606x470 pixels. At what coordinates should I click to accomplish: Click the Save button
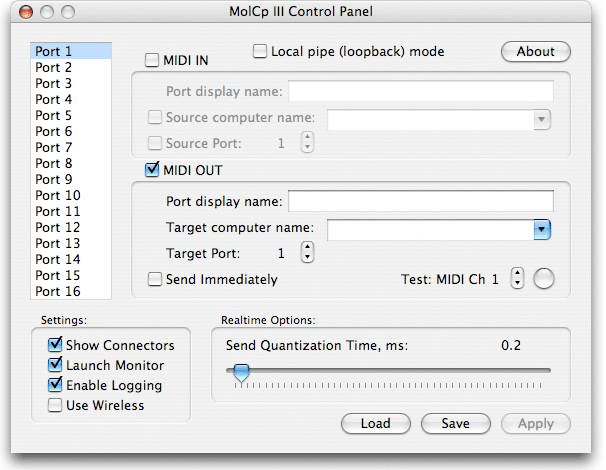[x=455, y=423]
